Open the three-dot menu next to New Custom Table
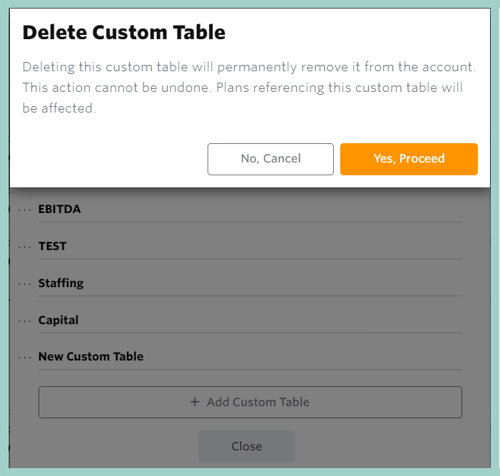500x476 pixels. point(25,358)
